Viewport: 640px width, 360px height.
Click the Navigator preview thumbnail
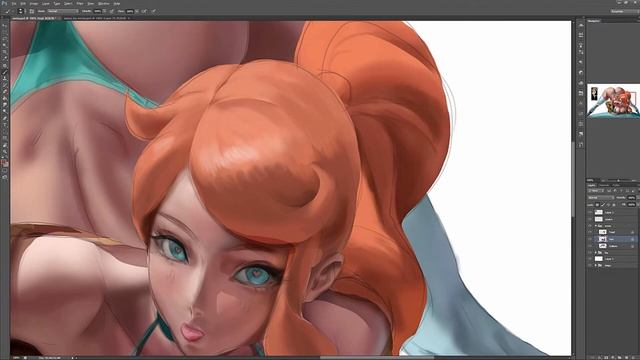click(613, 101)
